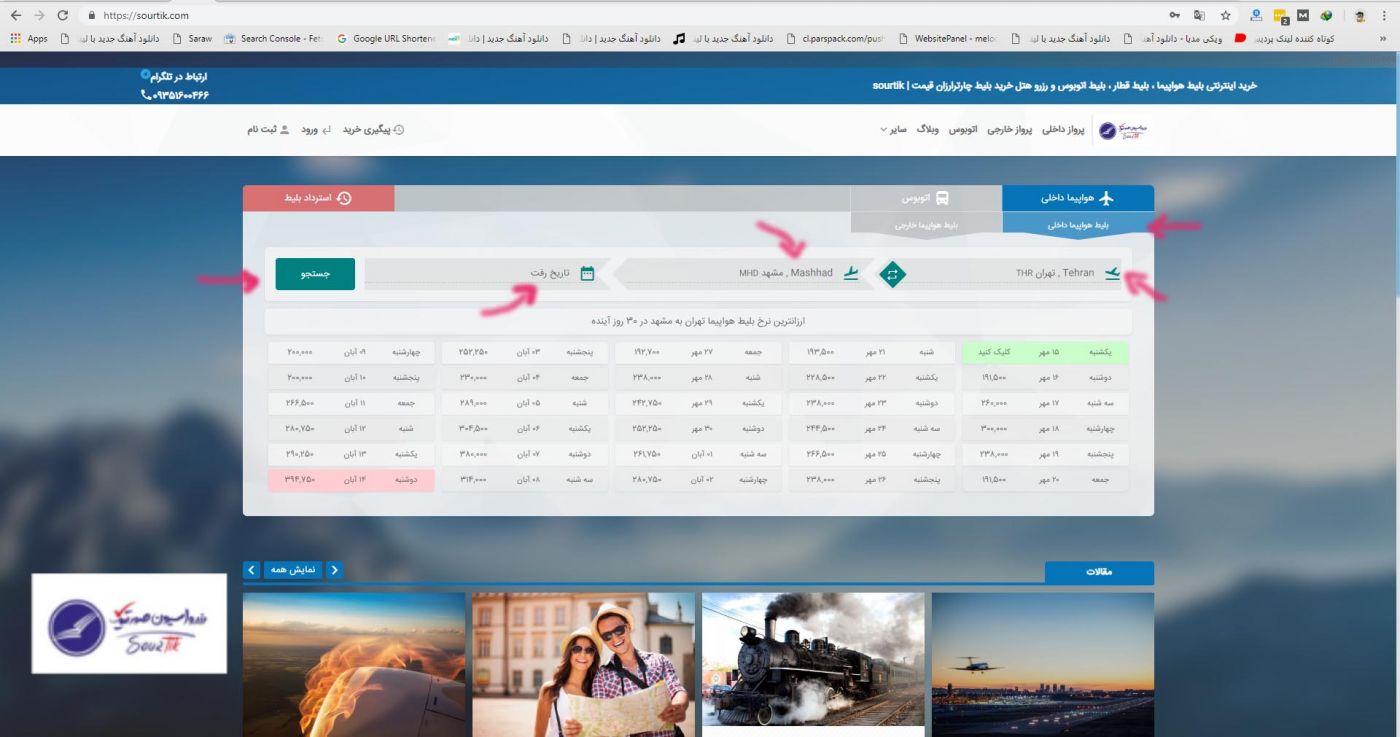Select the 09 آبان price row 200,000
The width and height of the screenshot is (1400, 737).
click(351, 352)
